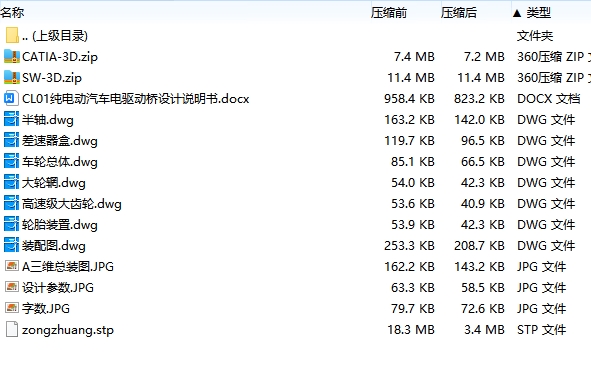Click the blank file icon of zongzhuang.stp
Image resolution: width=591 pixels, height=377 pixels.
pyautogui.click(x=12, y=329)
